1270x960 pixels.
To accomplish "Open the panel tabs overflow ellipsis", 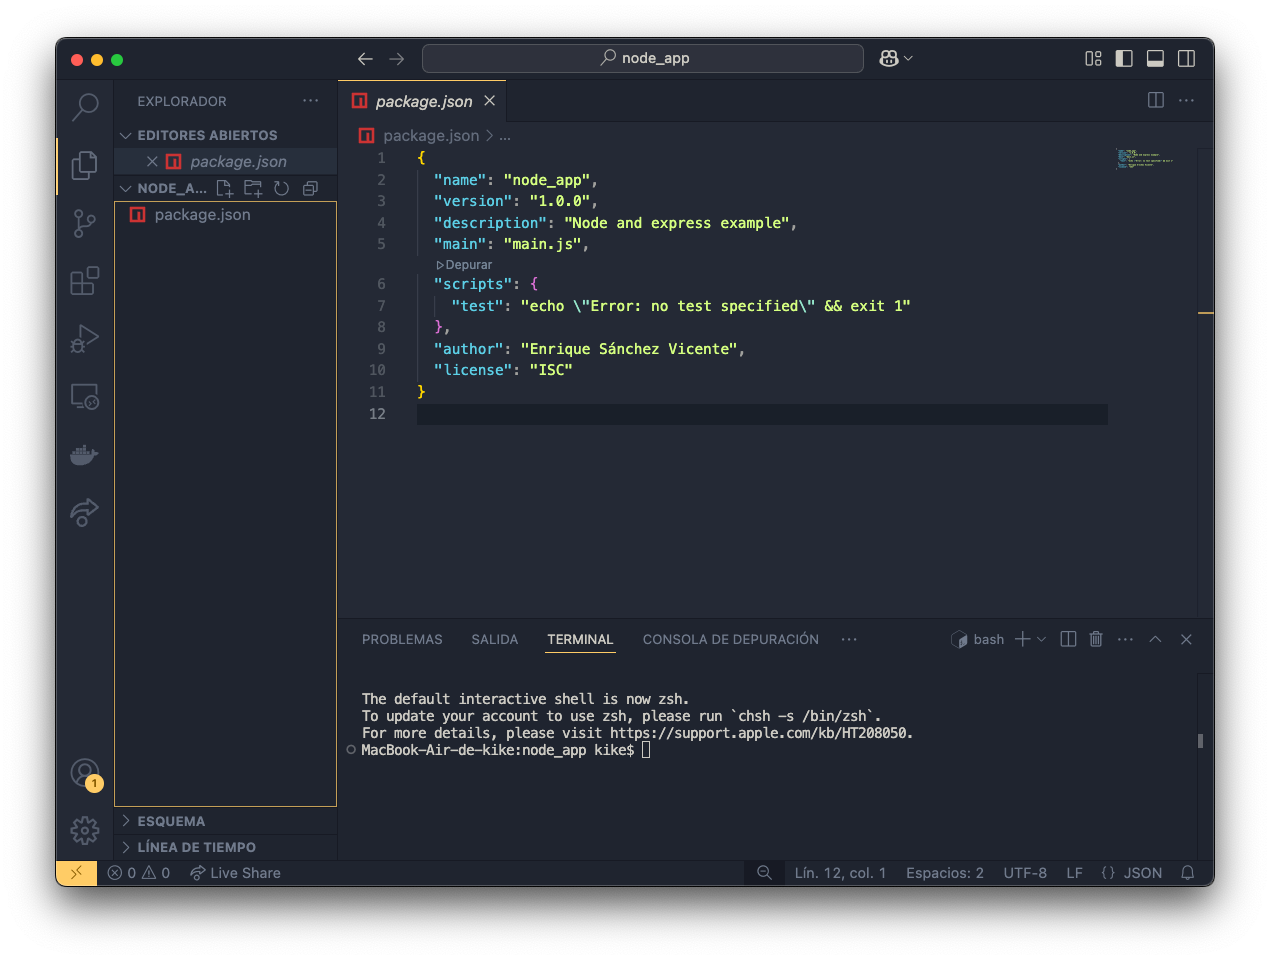I will (x=849, y=639).
